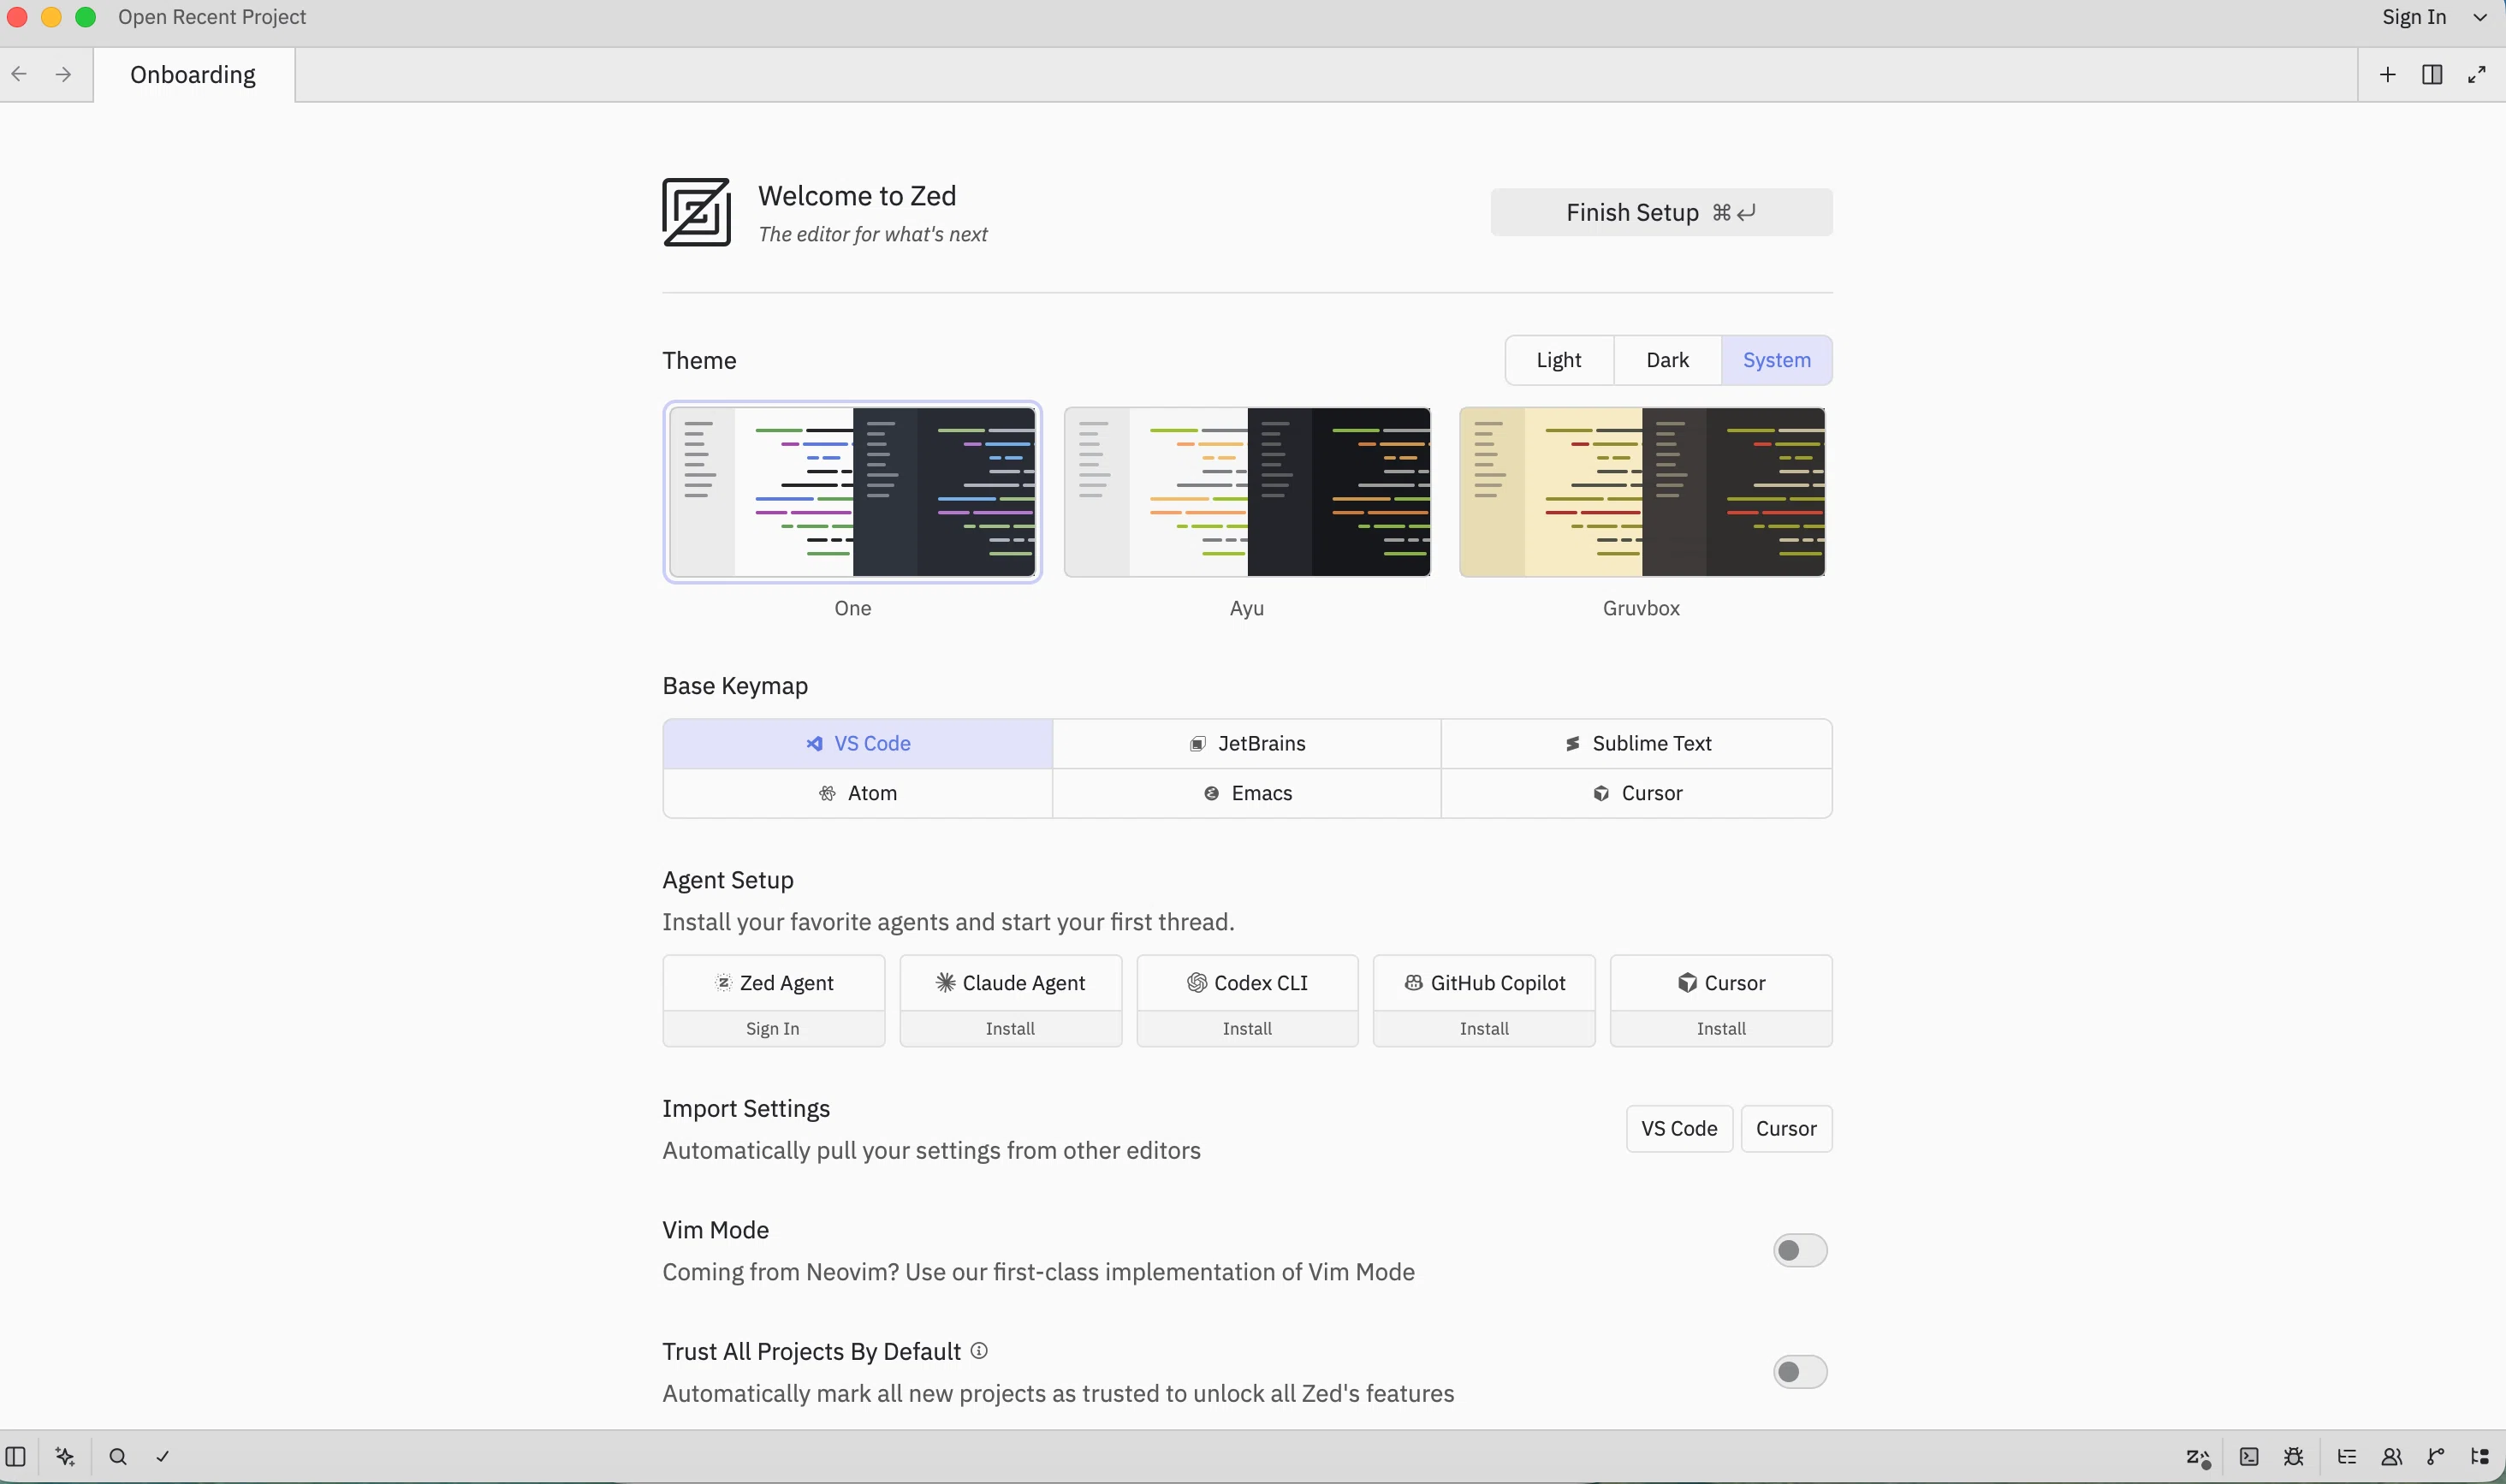Click the plus icon for new tab
The width and height of the screenshot is (2506, 1484).
[2387, 74]
